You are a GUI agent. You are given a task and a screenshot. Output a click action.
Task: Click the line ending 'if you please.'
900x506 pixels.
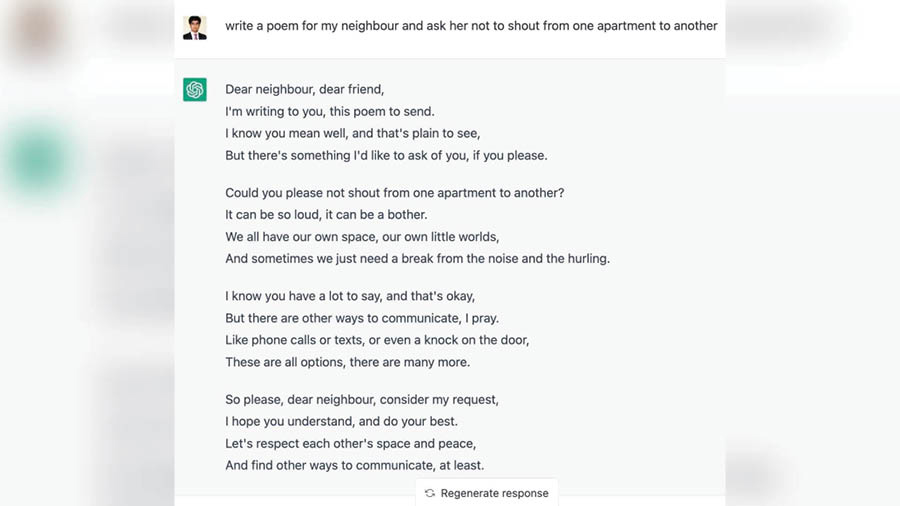pos(386,155)
